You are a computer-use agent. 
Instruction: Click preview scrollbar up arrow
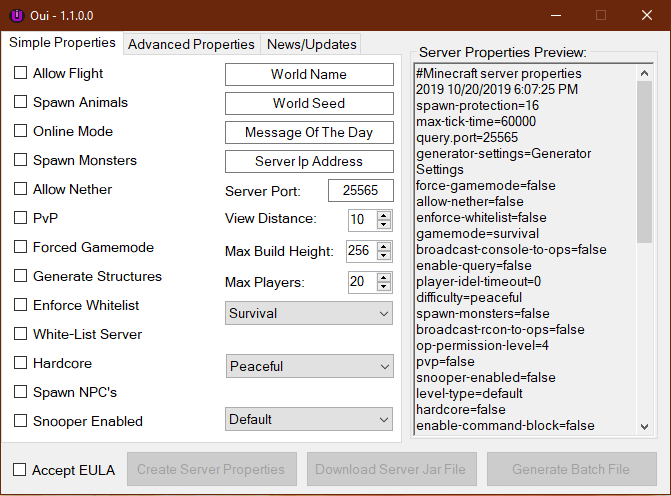tap(644, 73)
